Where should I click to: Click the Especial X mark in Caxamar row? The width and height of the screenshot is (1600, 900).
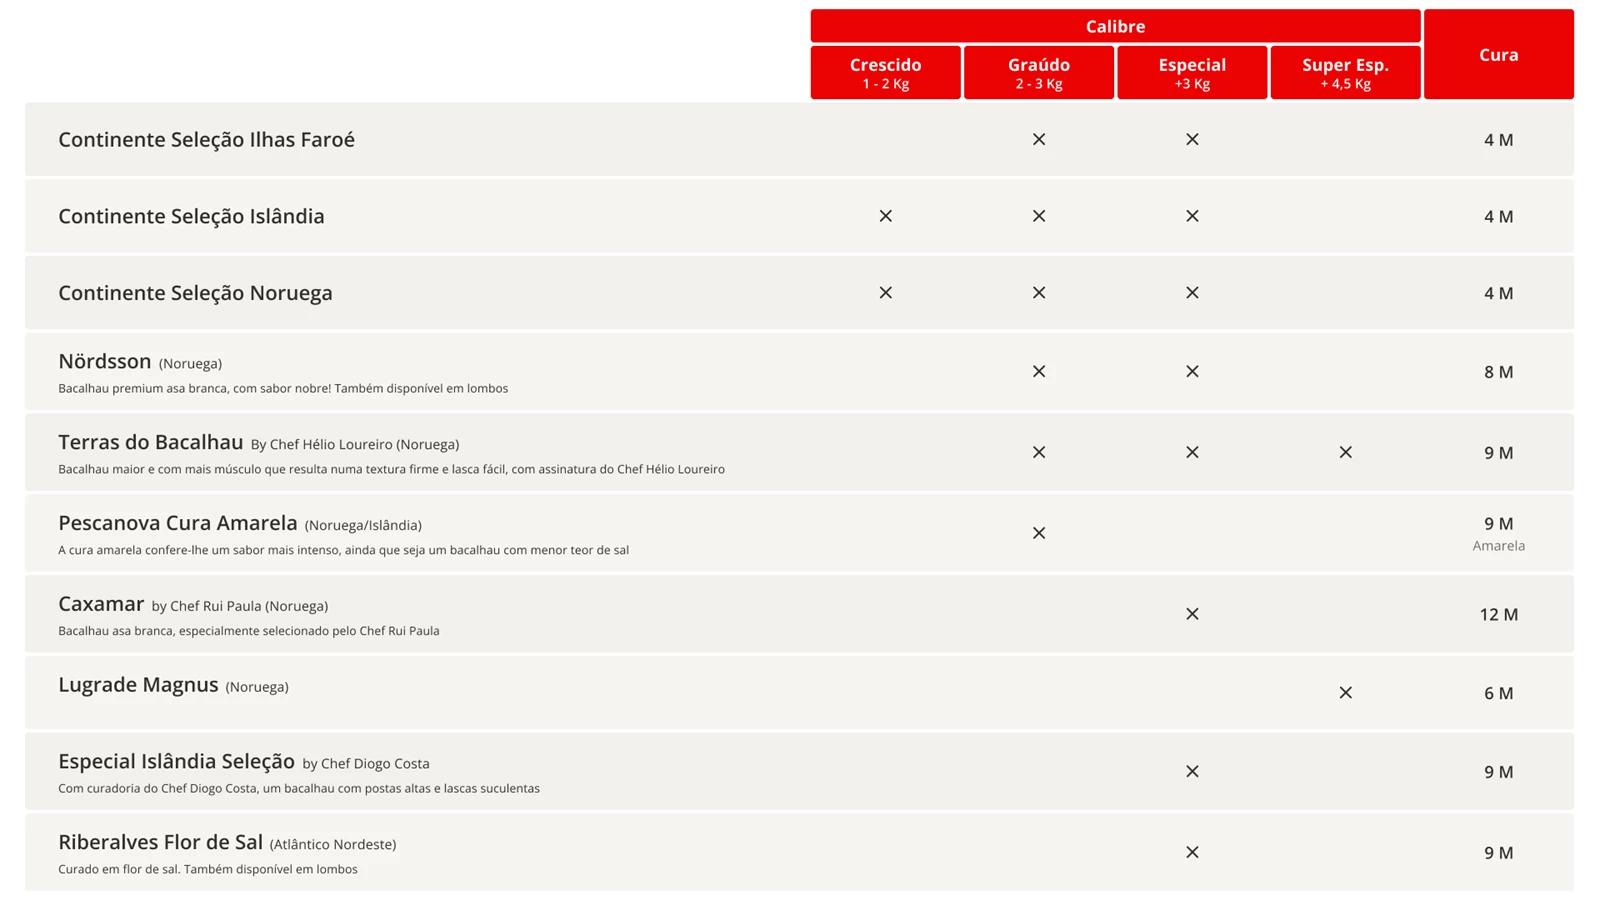[1192, 614]
